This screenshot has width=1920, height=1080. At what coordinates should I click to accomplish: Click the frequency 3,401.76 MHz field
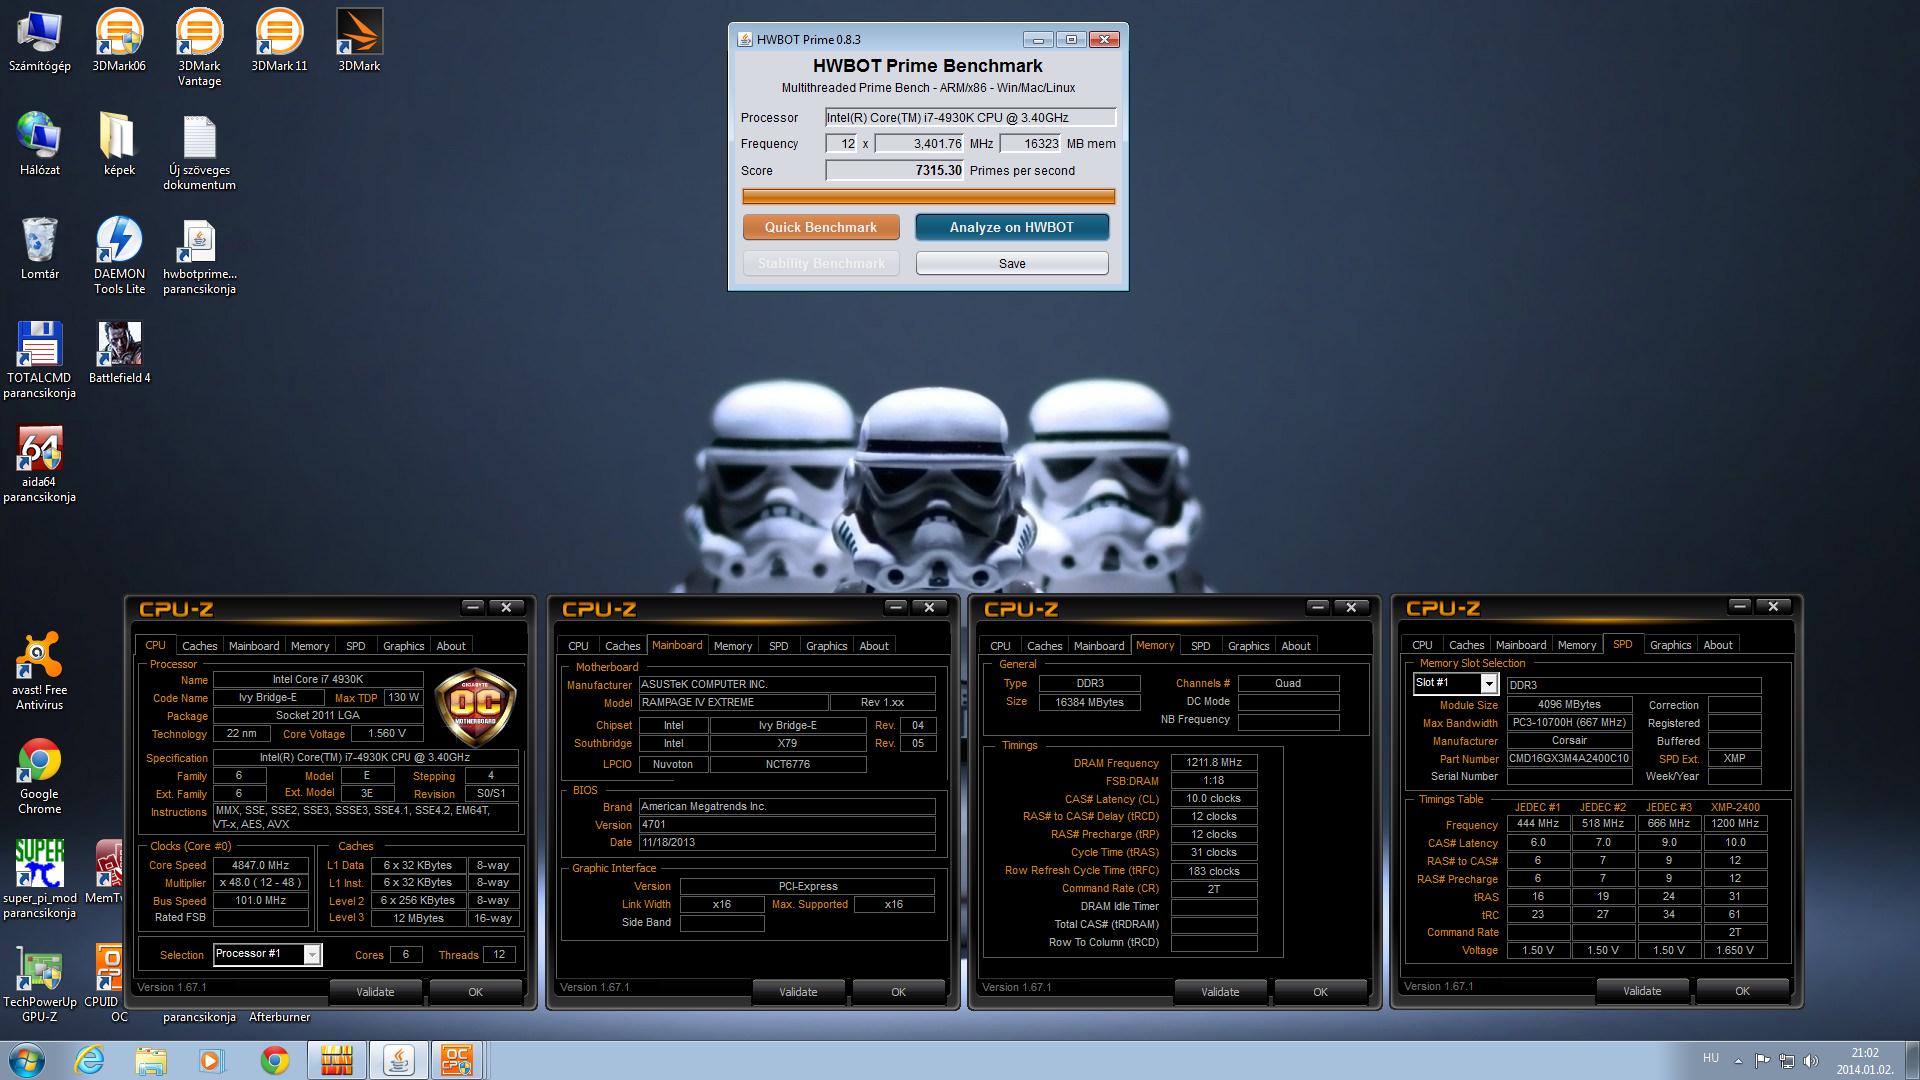919,143
